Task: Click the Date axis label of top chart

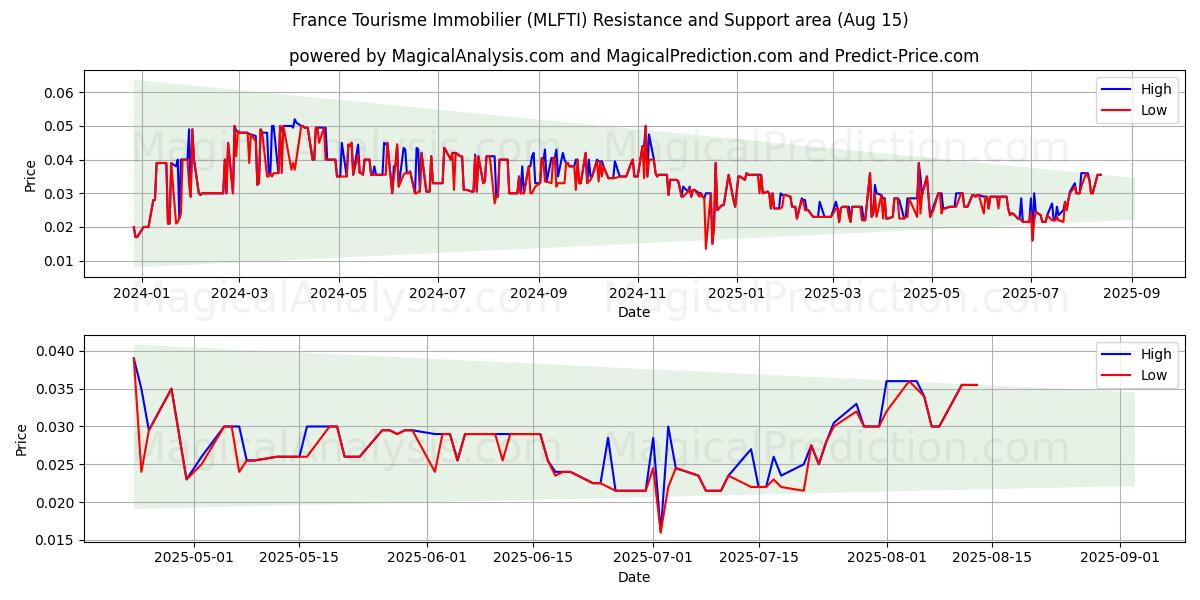Action: pos(634,312)
